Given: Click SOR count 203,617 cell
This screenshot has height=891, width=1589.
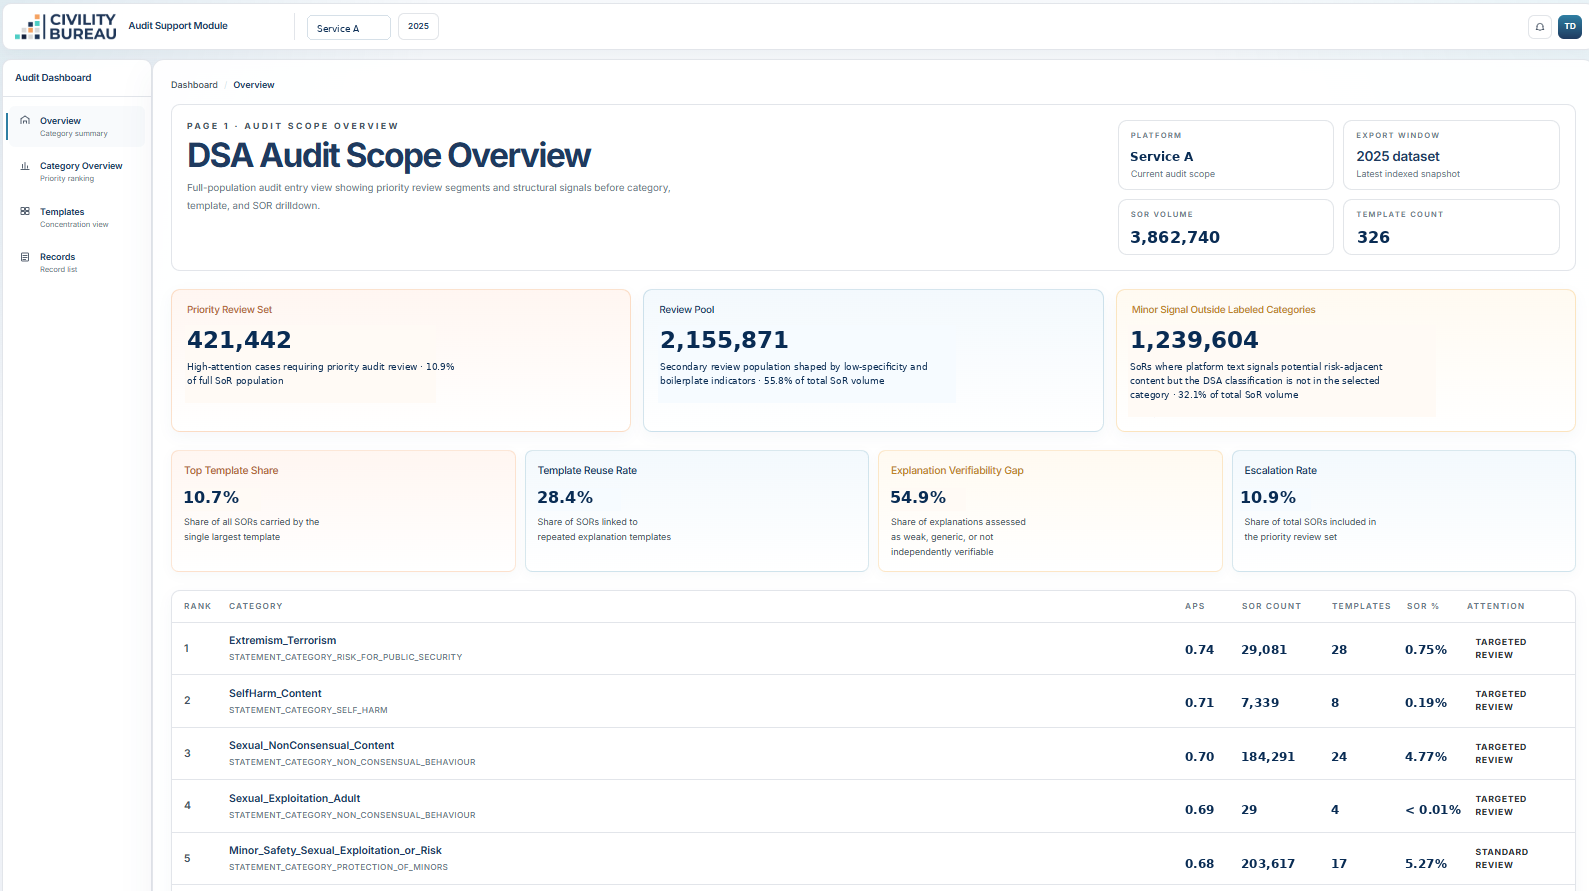Looking at the screenshot, I should (1268, 864).
